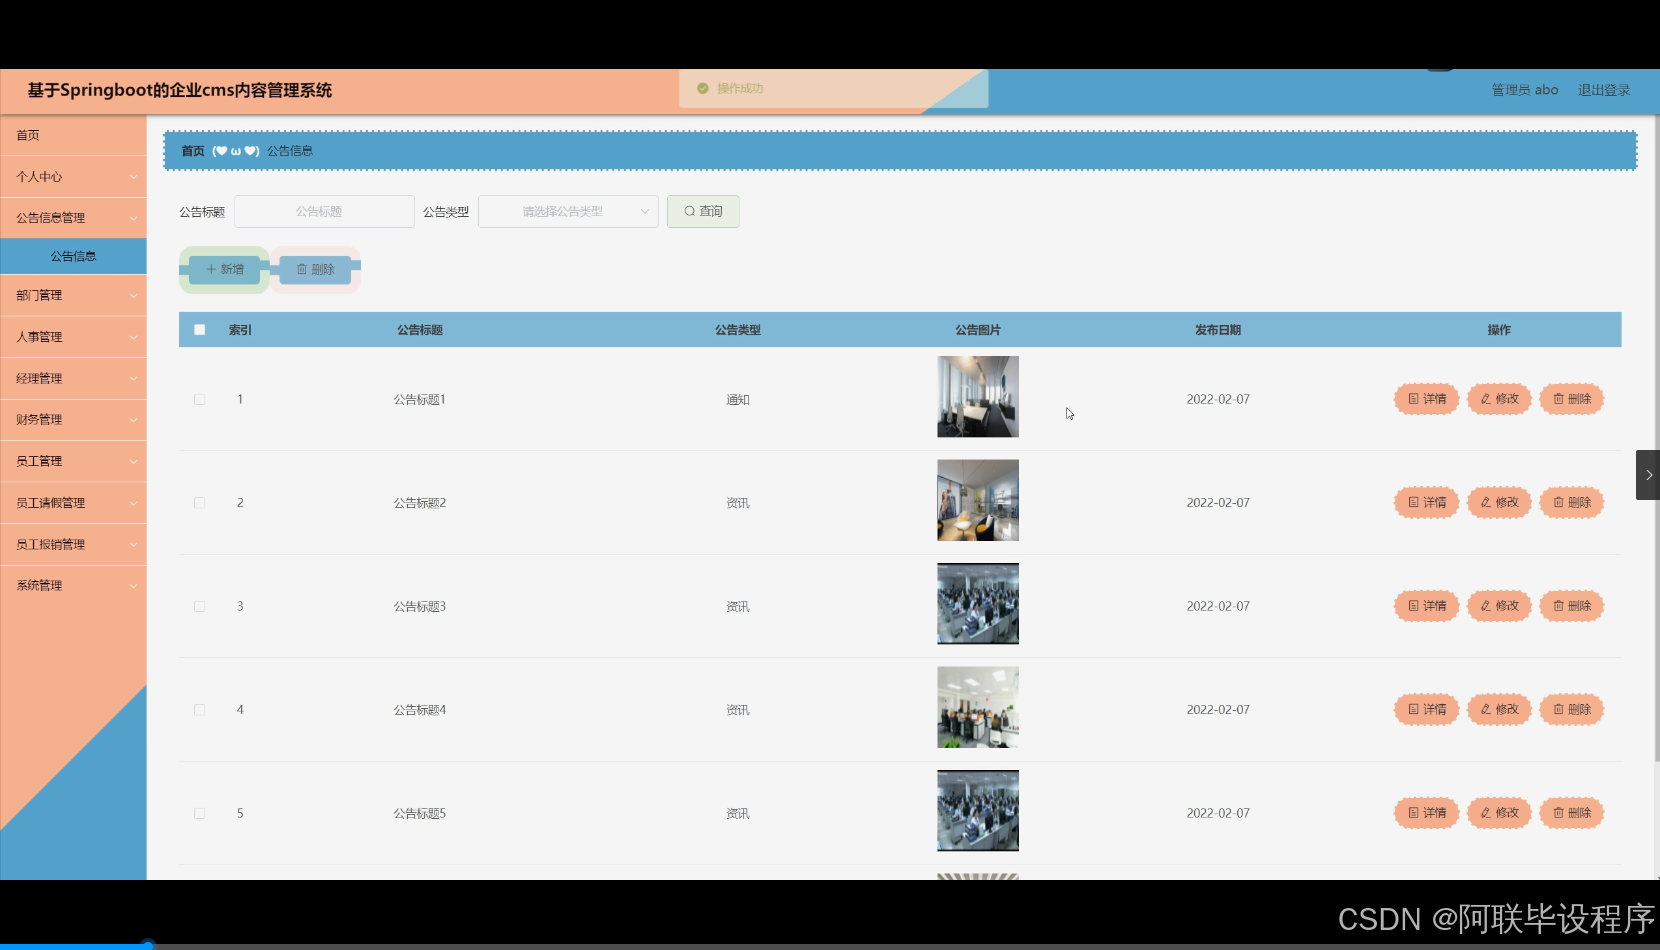
Task: Select 公告信息 in the sidebar
Action: (x=73, y=256)
